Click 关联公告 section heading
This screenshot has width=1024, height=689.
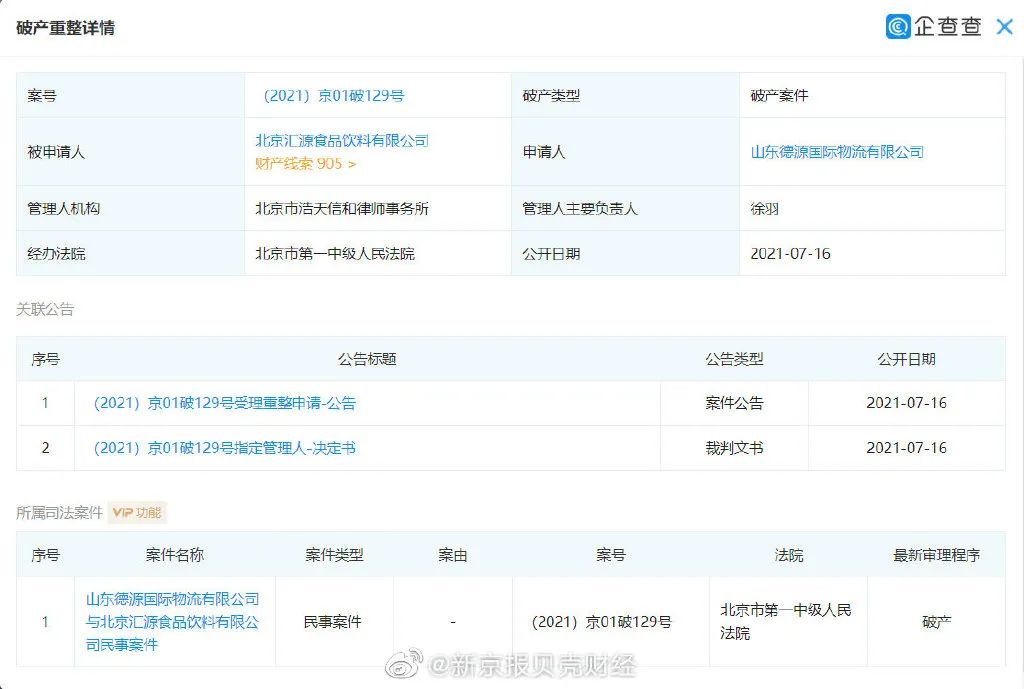pyautogui.click(x=45, y=309)
